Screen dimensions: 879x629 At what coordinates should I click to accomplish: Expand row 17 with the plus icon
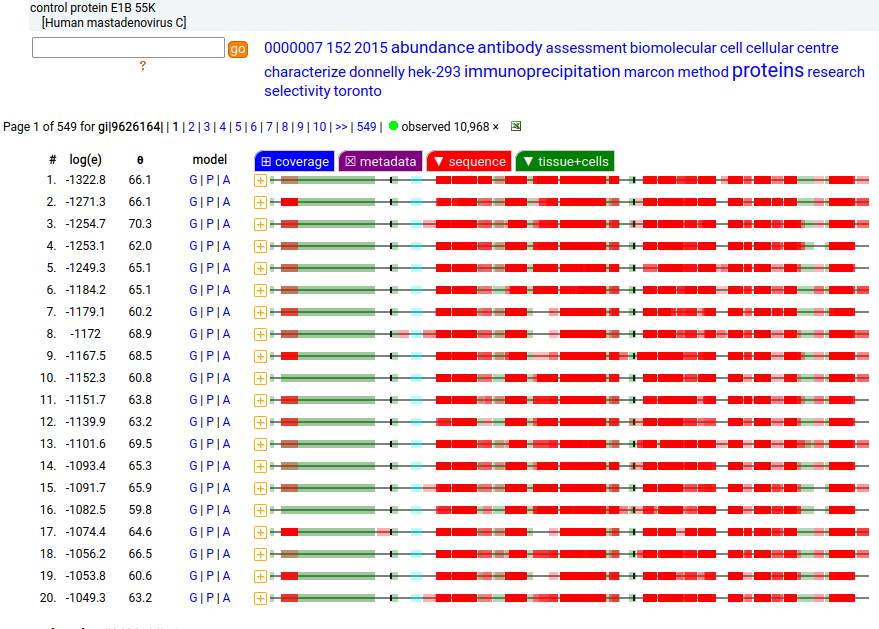click(x=260, y=533)
